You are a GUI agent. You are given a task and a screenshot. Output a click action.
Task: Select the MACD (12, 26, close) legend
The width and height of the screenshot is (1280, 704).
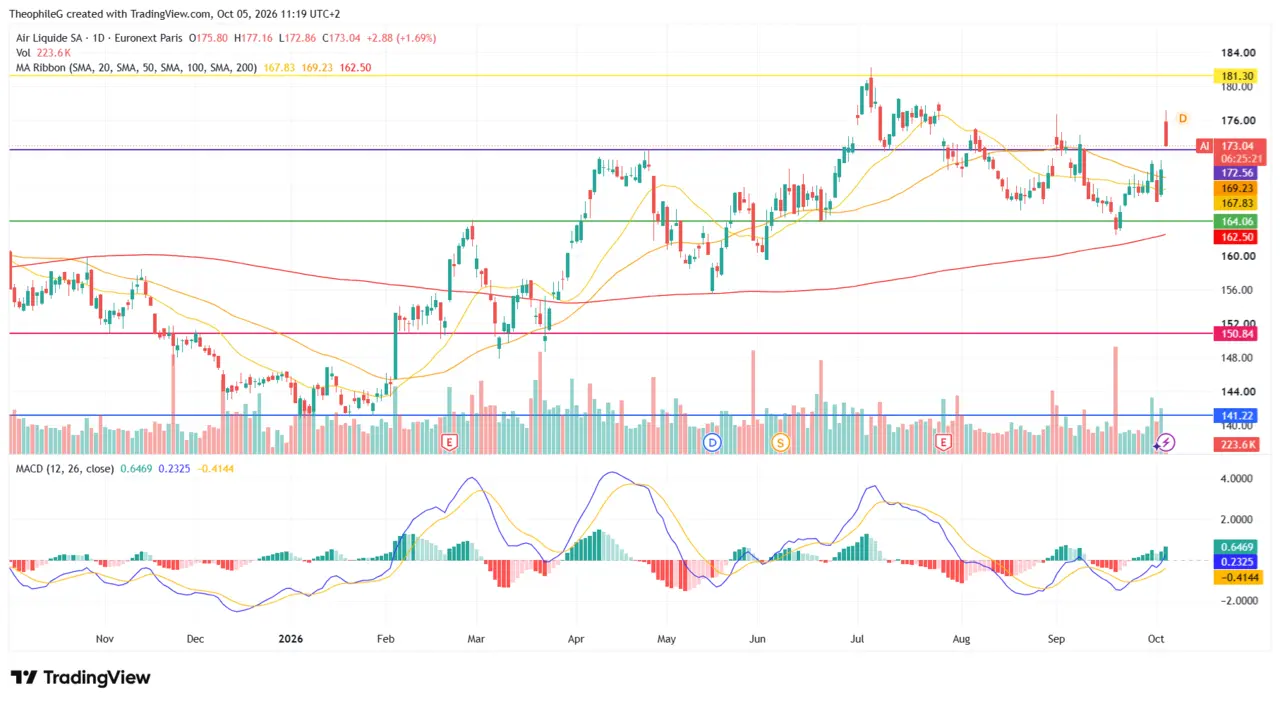click(x=65, y=468)
